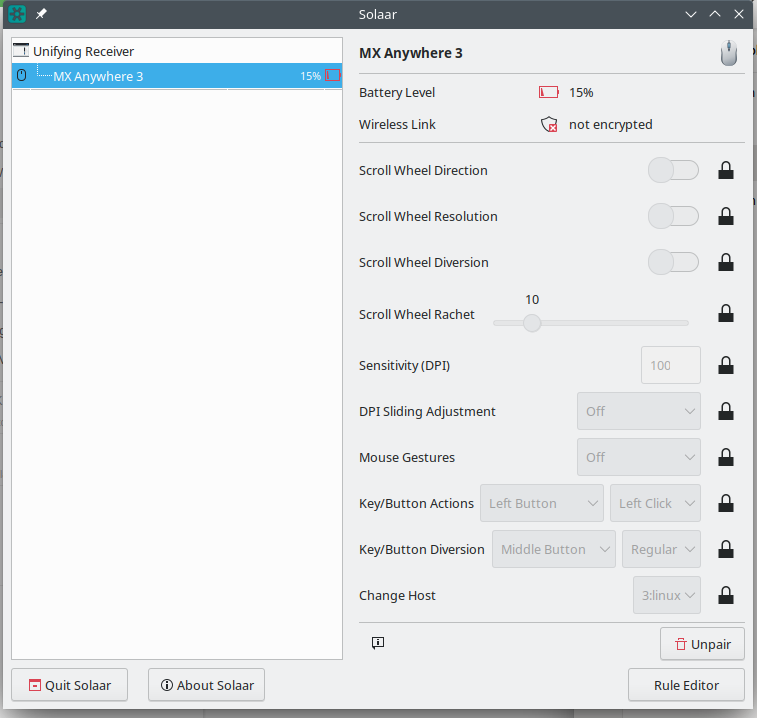Open Change Host 3:linux dropdown
The image size is (757, 718).
click(x=667, y=595)
